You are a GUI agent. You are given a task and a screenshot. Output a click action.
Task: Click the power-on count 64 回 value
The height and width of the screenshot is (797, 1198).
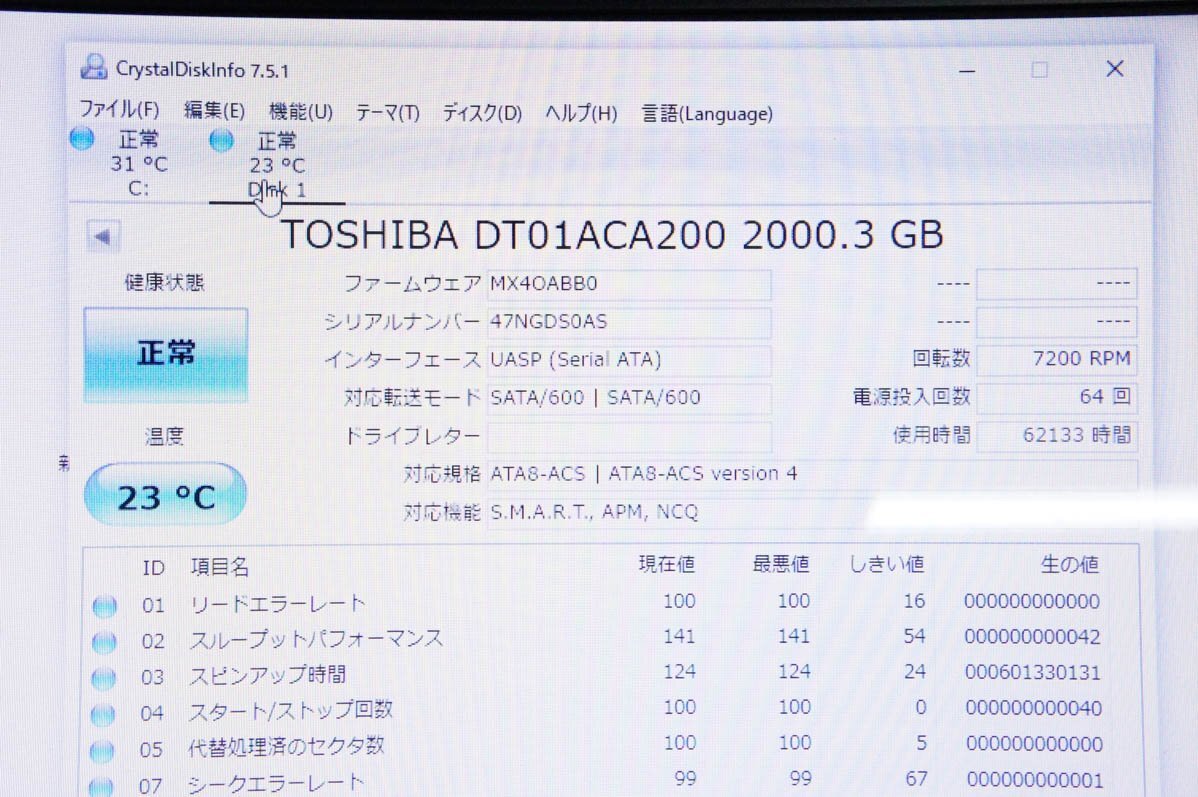click(1057, 397)
